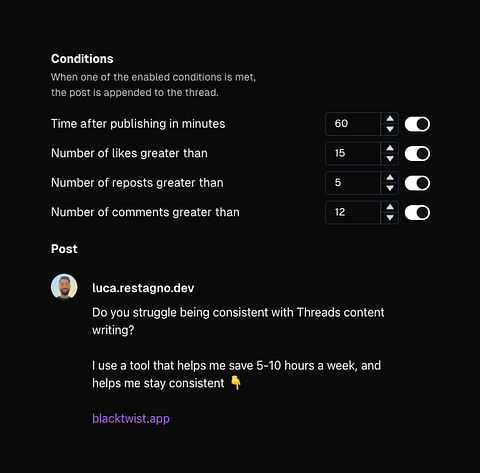Viewport: 480px width, 473px height.
Task: Open the profile avatar photo
Action: tap(64, 287)
